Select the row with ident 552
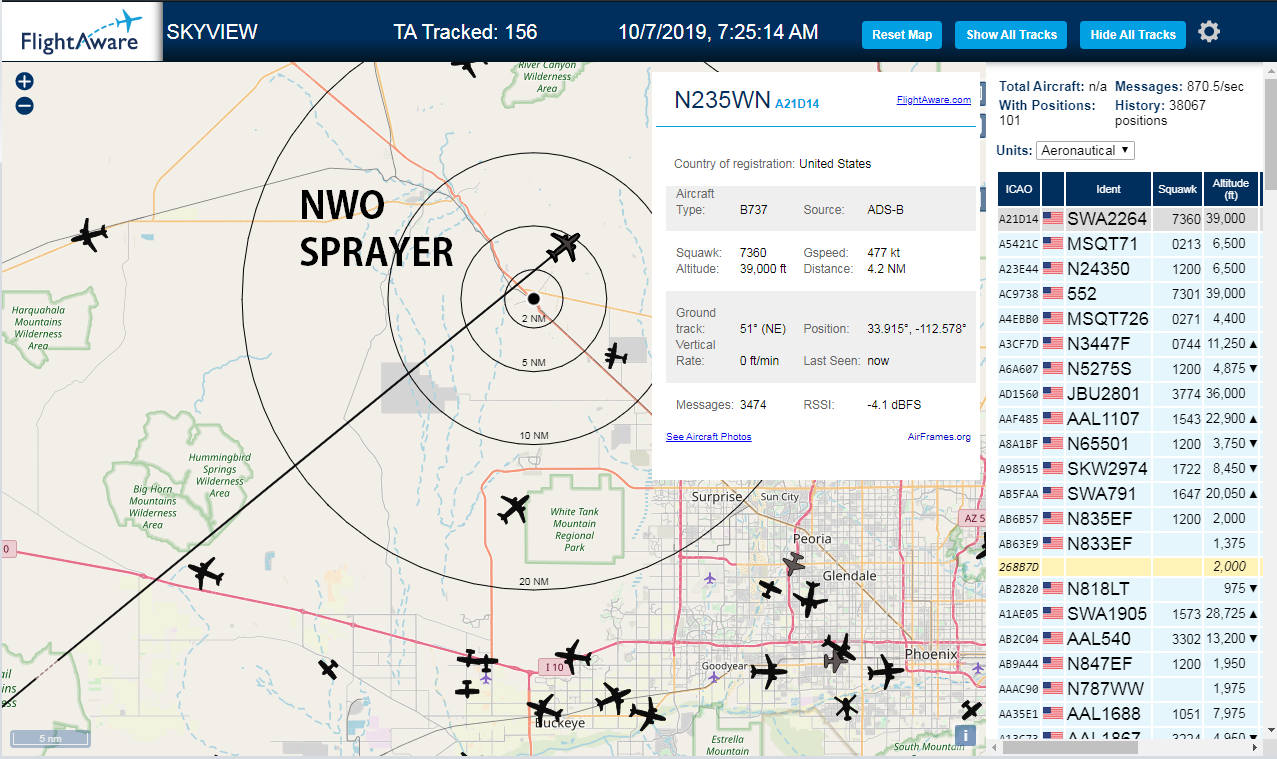The height and width of the screenshot is (759, 1277). click(1128, 293)
